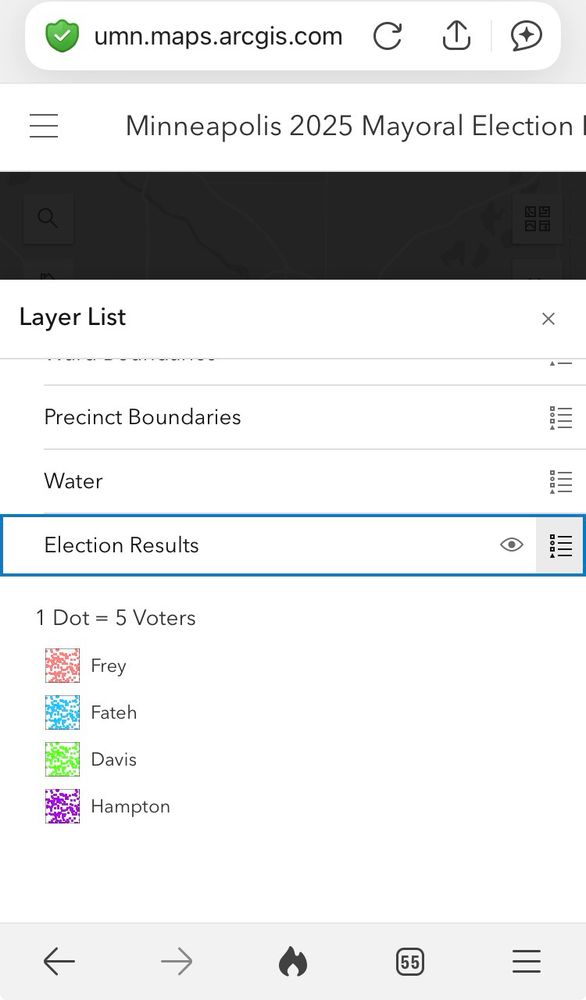Image resolution: width=586 pixels, height=1000 pixels.
Task: Reload the umn.maps.arcgis.com page
Action: [389, 35]
